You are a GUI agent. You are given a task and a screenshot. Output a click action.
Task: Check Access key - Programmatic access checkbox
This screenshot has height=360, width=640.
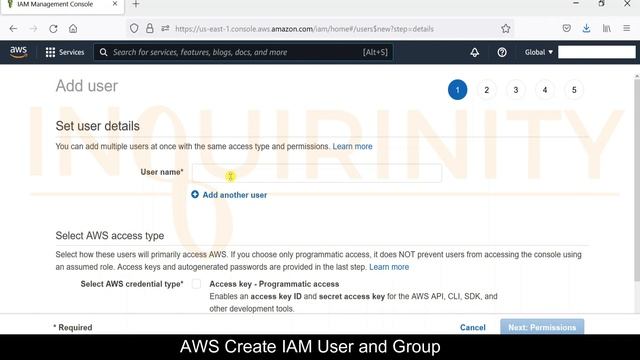(x=196, y=284)
